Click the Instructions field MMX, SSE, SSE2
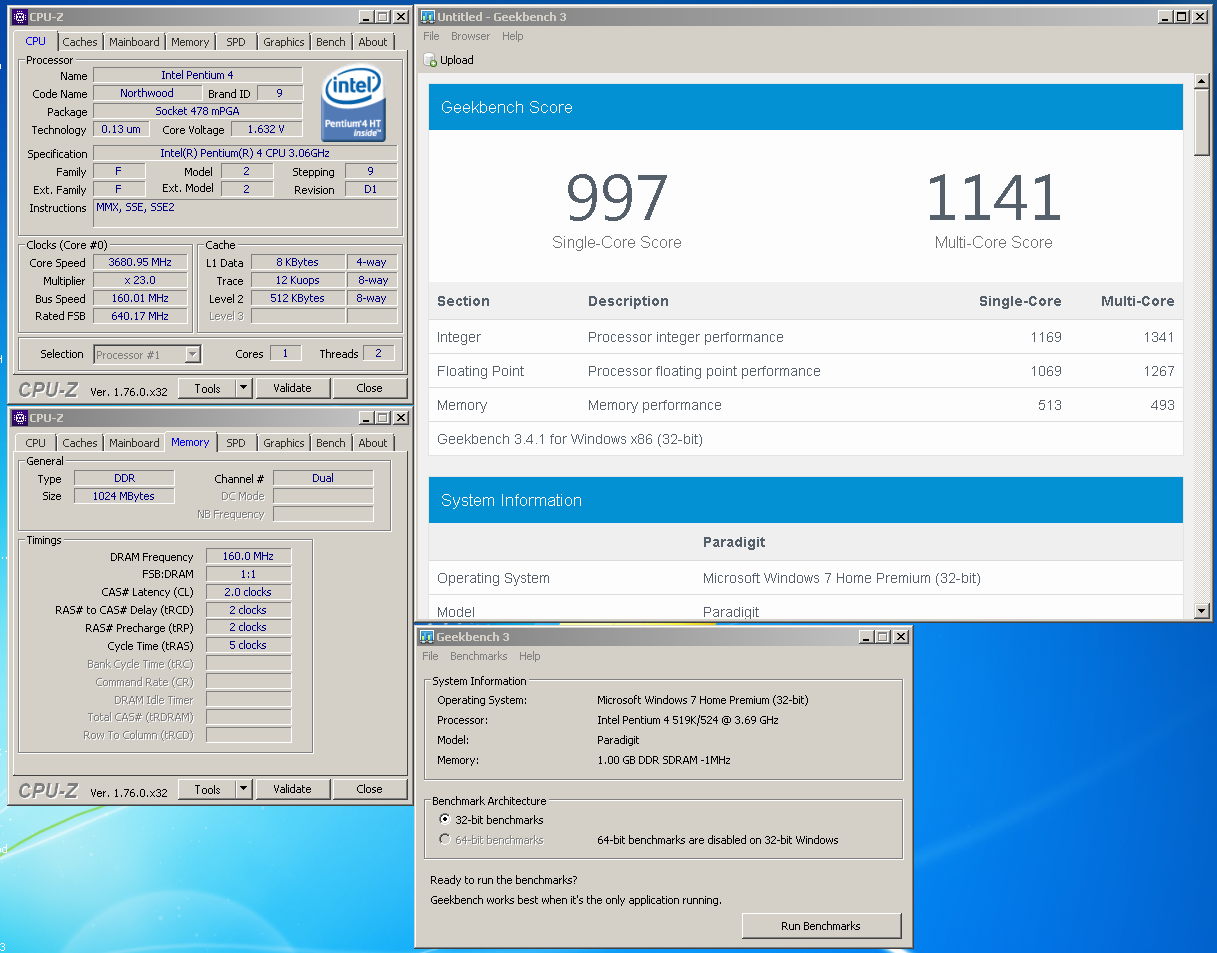This screenshot has width=1217, height=953. coord(245,213)
